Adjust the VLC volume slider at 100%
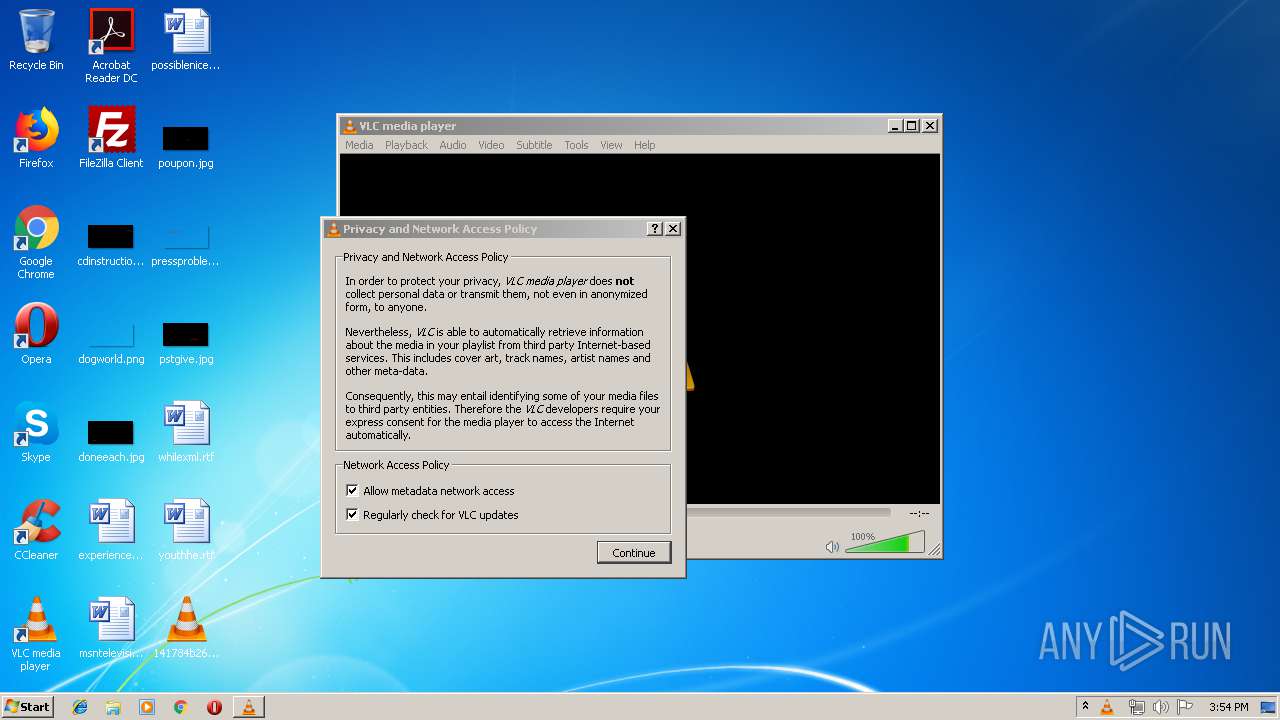Screen dimensions: 1280x720 885,543
